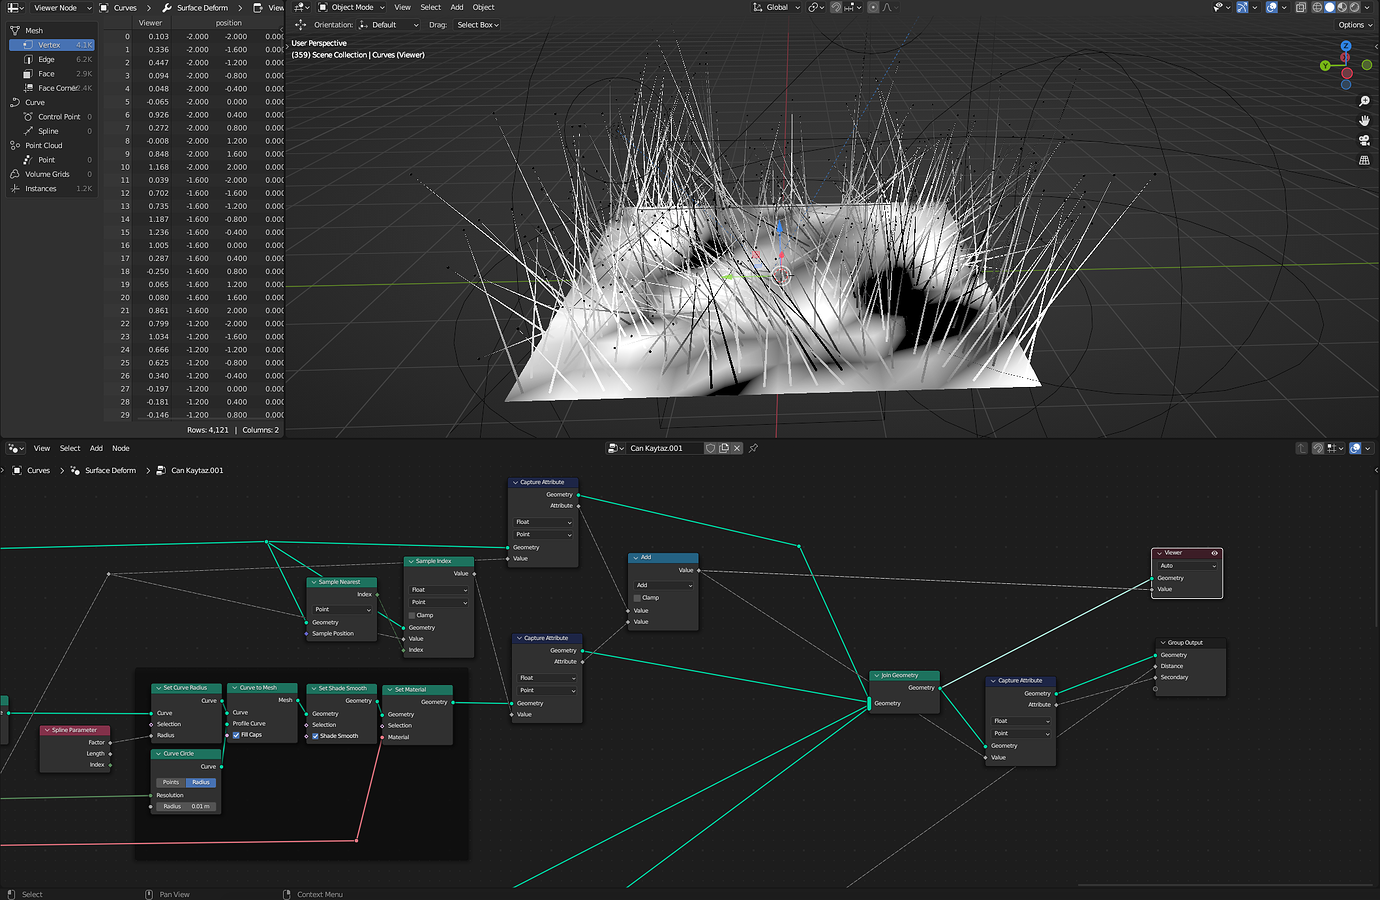Switch perspective/orthographic with the grid icon

(1364, 160)
